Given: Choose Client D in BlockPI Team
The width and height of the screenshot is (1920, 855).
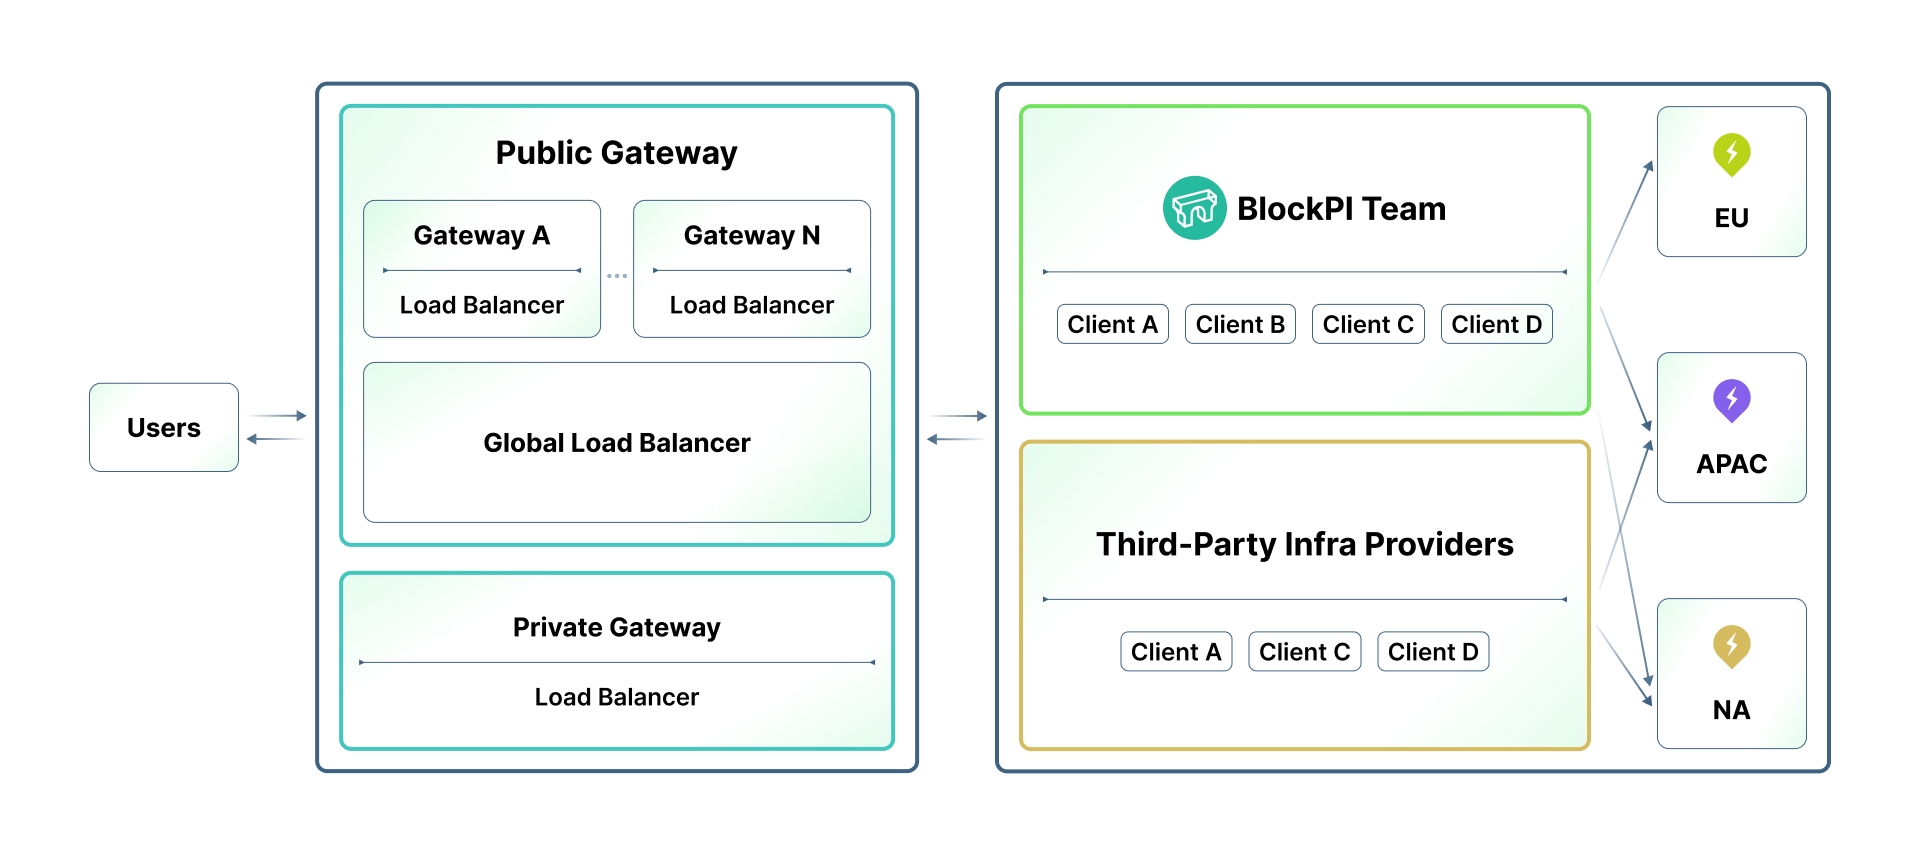Looking at the screenshot, I should coord(1496,324).
